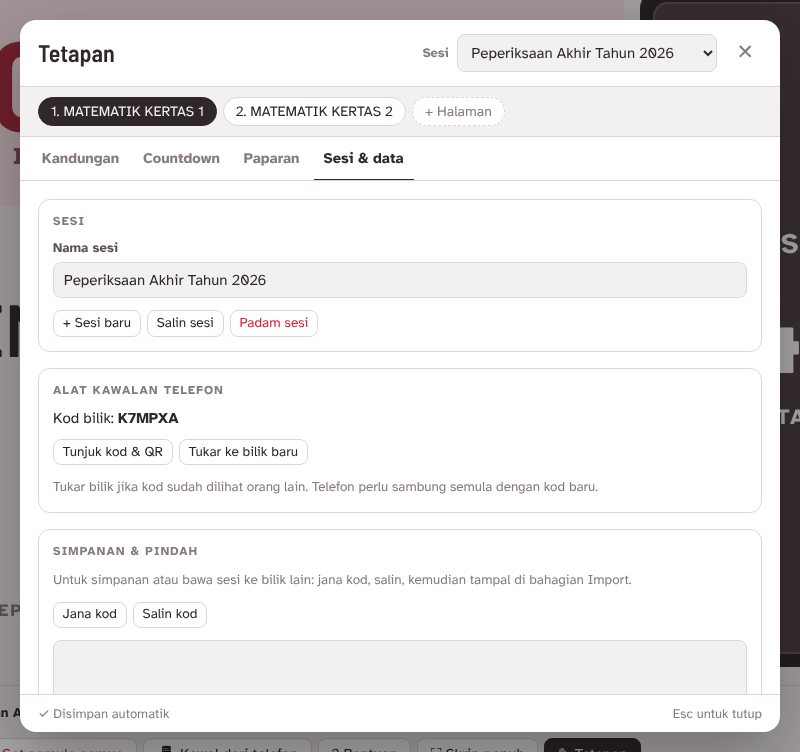Show room code with Tunjuk kod & QR
Image resolution: width=800 pixels, height=752 pixels.
(112, 452)
